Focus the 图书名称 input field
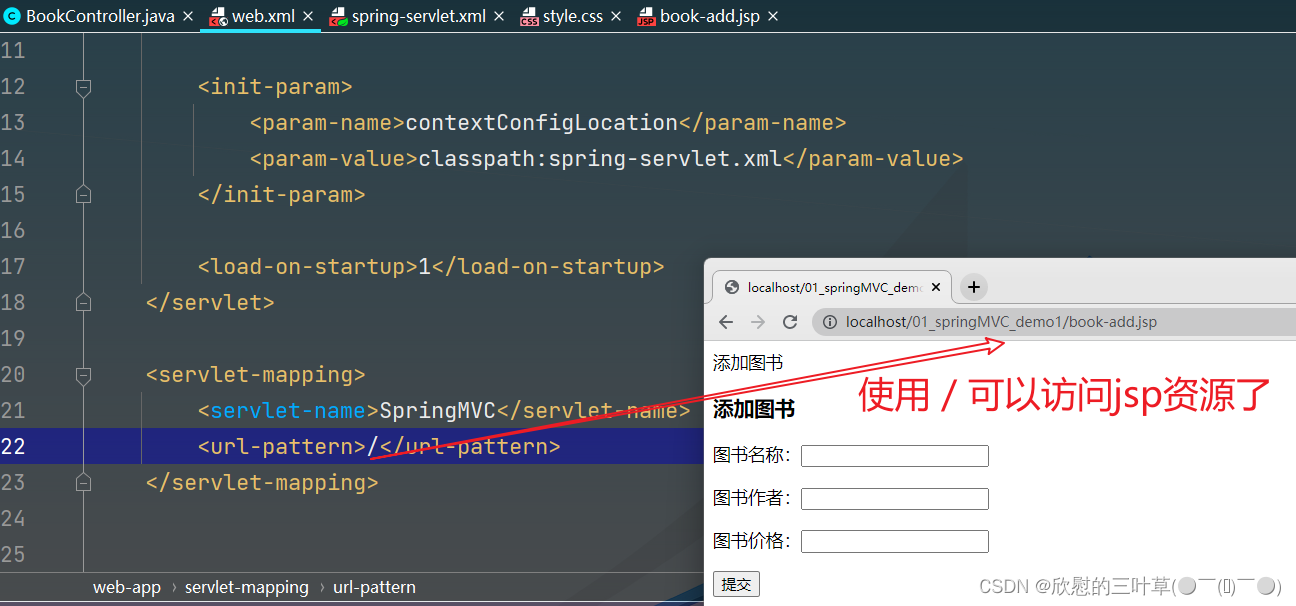Viewport: 1296px width, 606px height. pyautogui.click(x=895, y=456)
